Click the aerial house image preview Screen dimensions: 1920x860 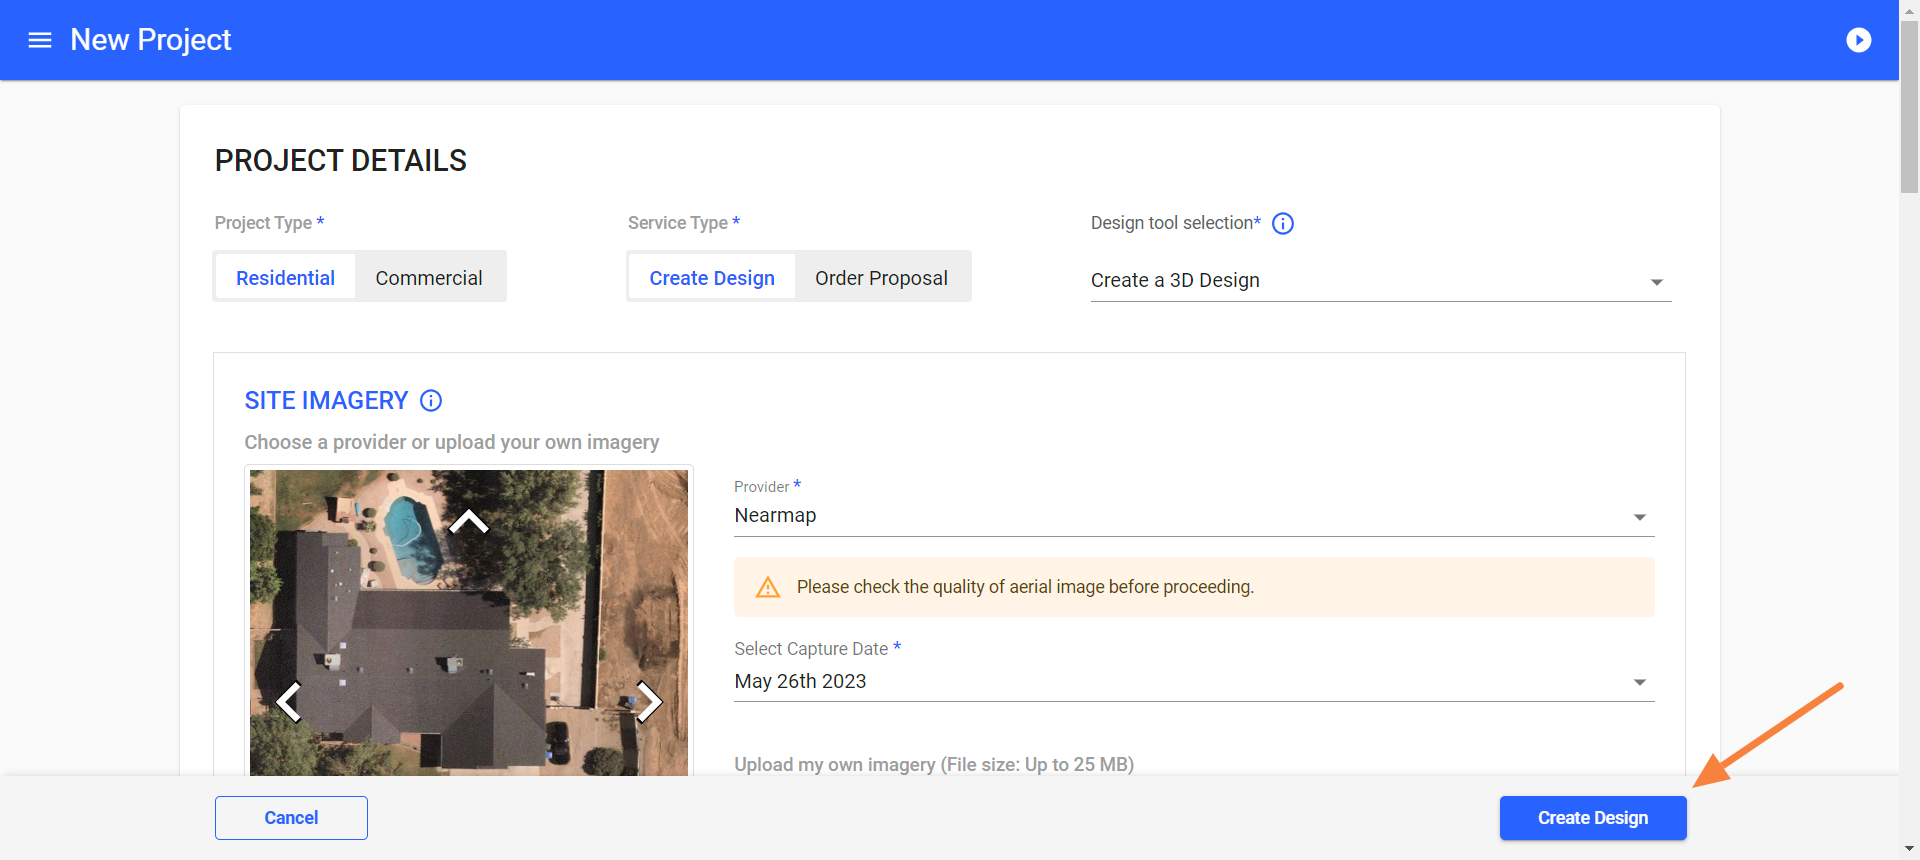pyautogui.click(x=468, y=620)
